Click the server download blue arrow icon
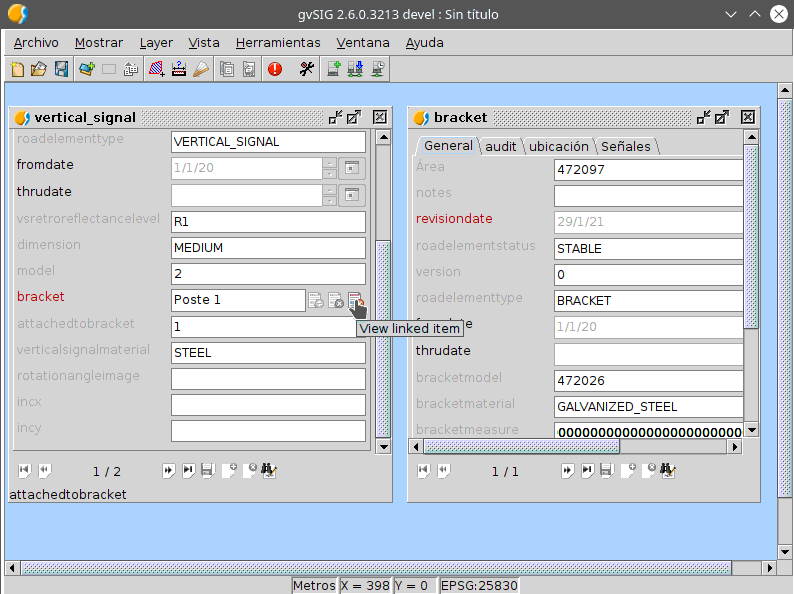794x594 pixels. pyautogui.click(x=355, y=69)
